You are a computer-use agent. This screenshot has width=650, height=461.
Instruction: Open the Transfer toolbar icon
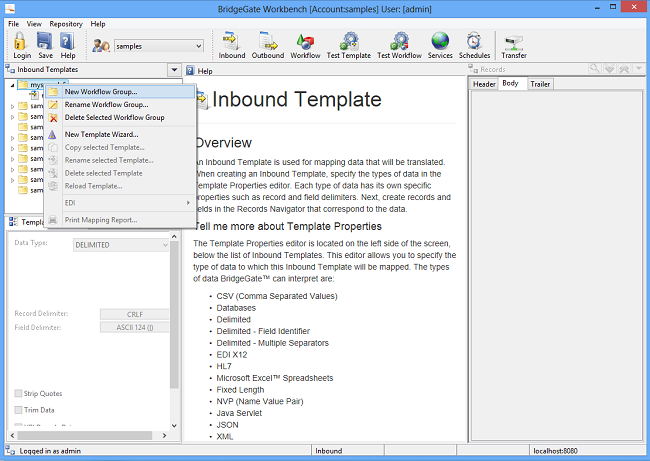(x=514, y=42)
